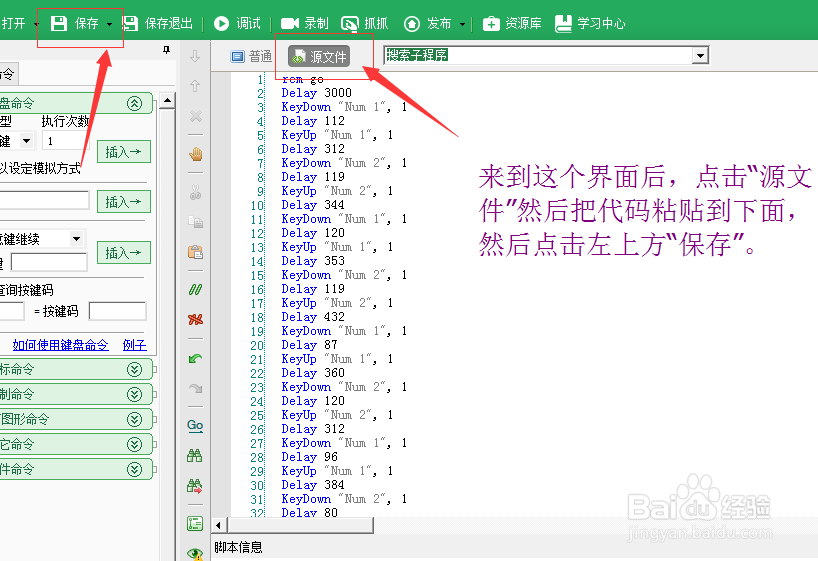Click the orange hand icon in vertical toolbar
The image size is (818, 561).
point(196,154)
